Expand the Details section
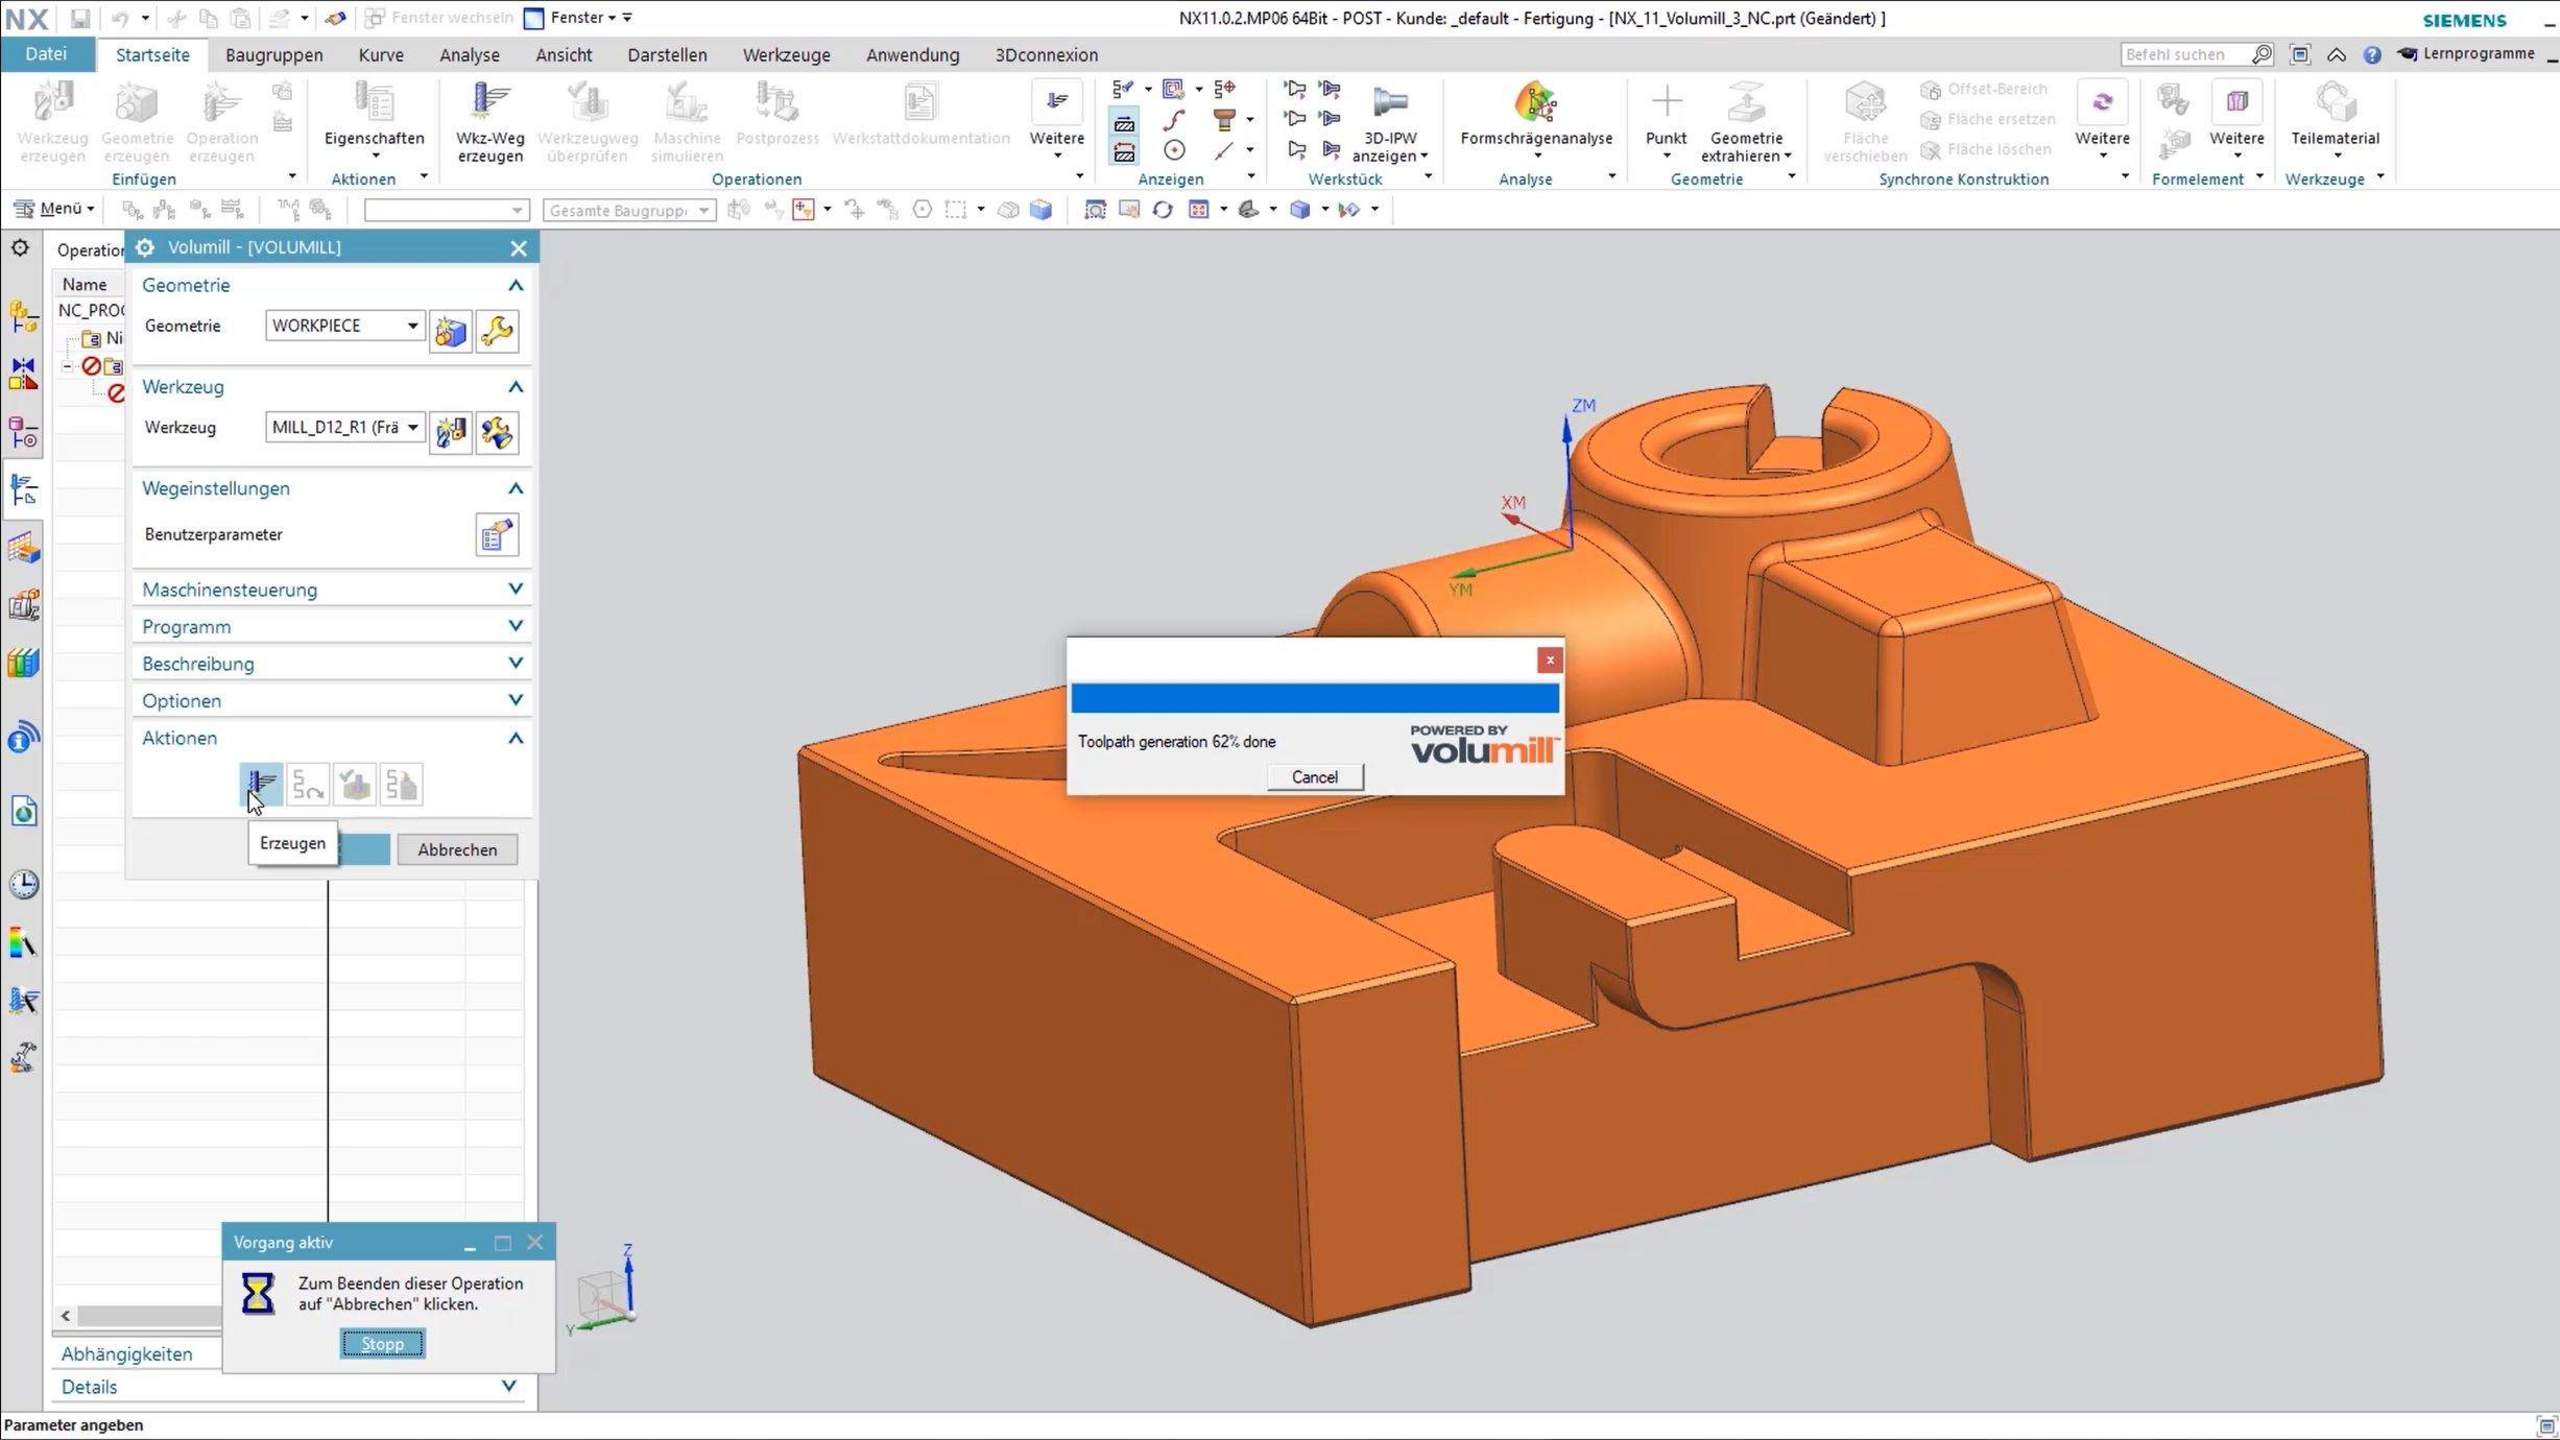This screenshot has width=2560, height=1440. tap(289, 1387)
